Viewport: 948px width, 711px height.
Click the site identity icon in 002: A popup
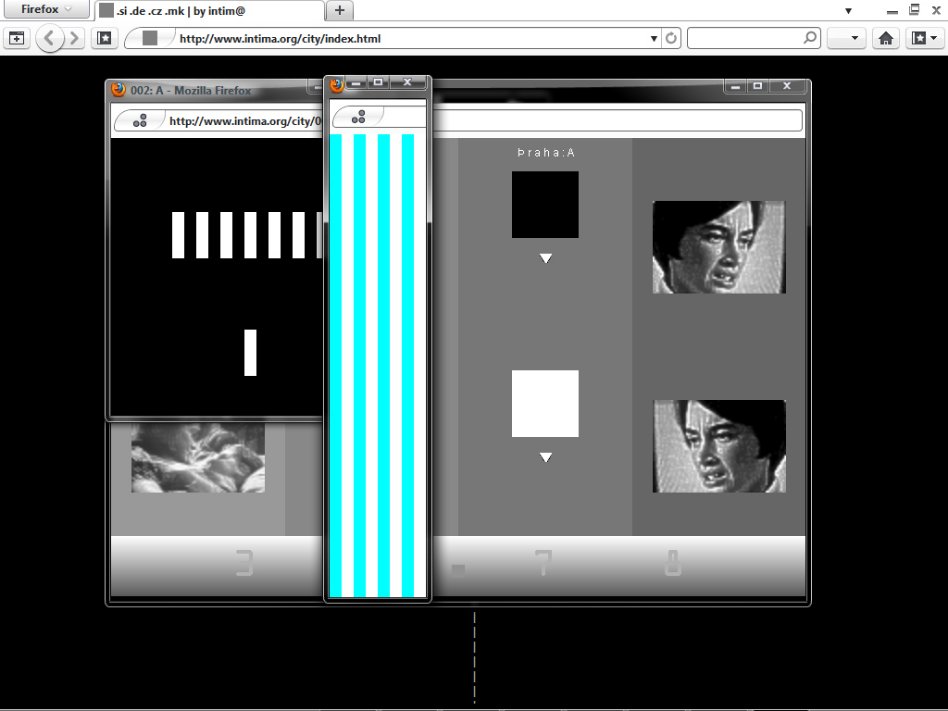point(140,121)
